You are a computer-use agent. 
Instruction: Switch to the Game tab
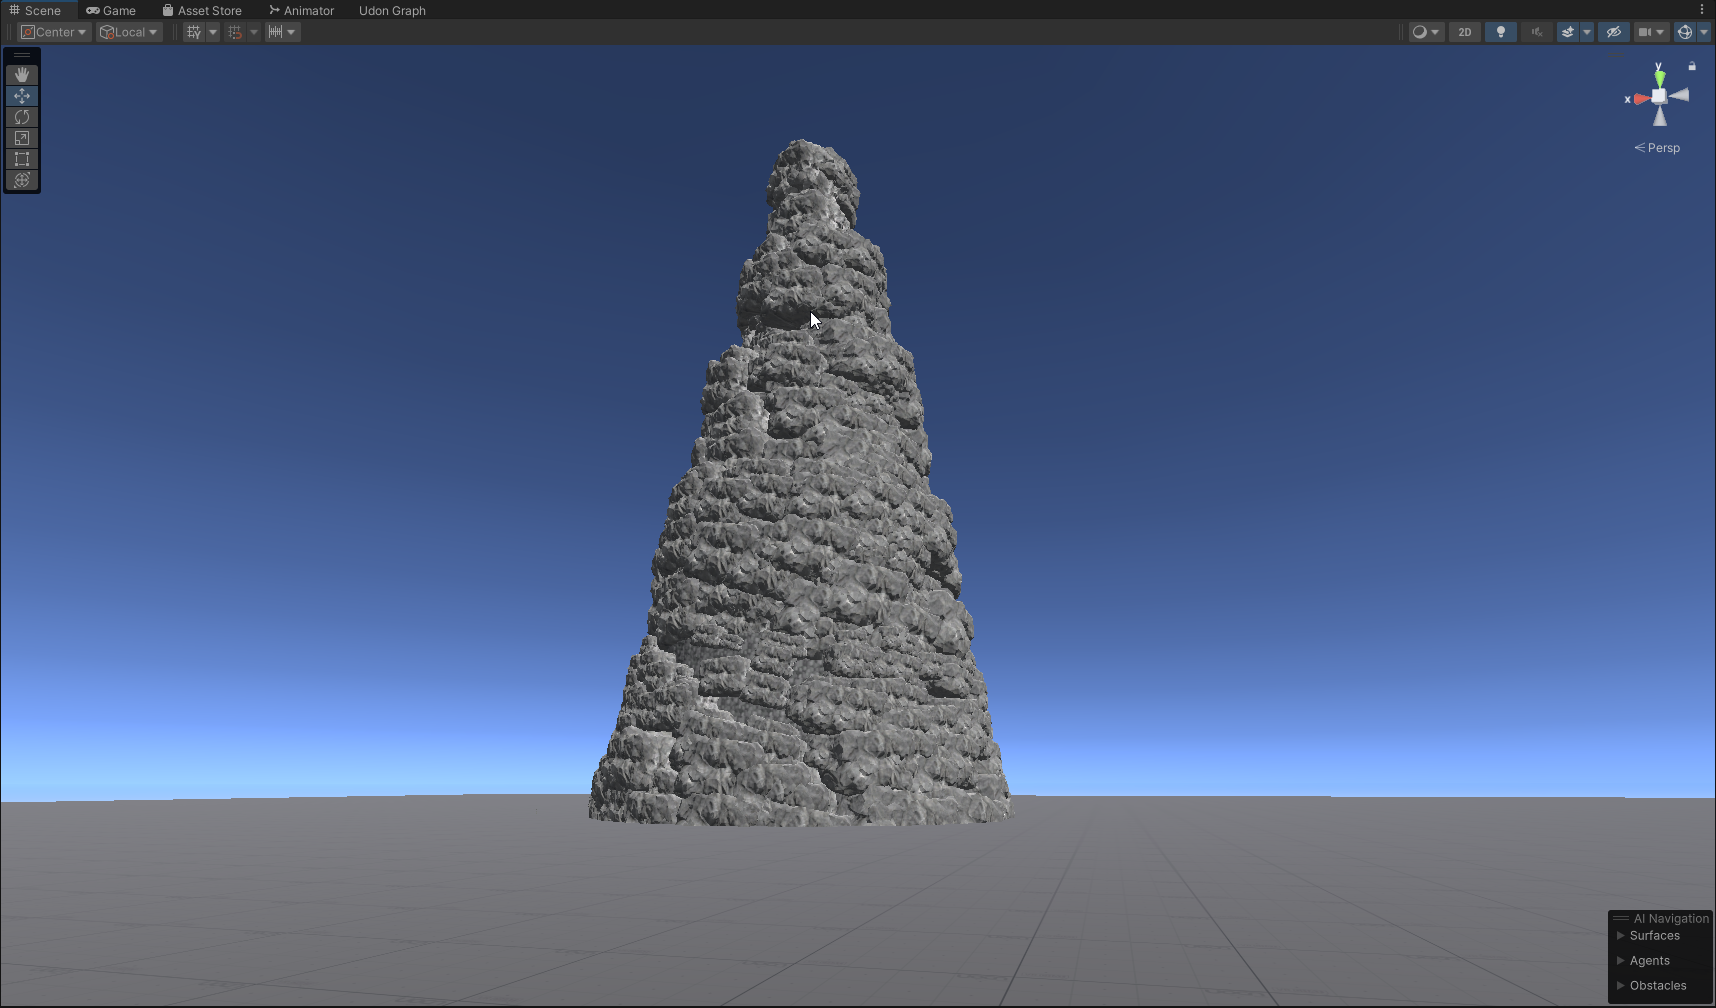[111, 10]
